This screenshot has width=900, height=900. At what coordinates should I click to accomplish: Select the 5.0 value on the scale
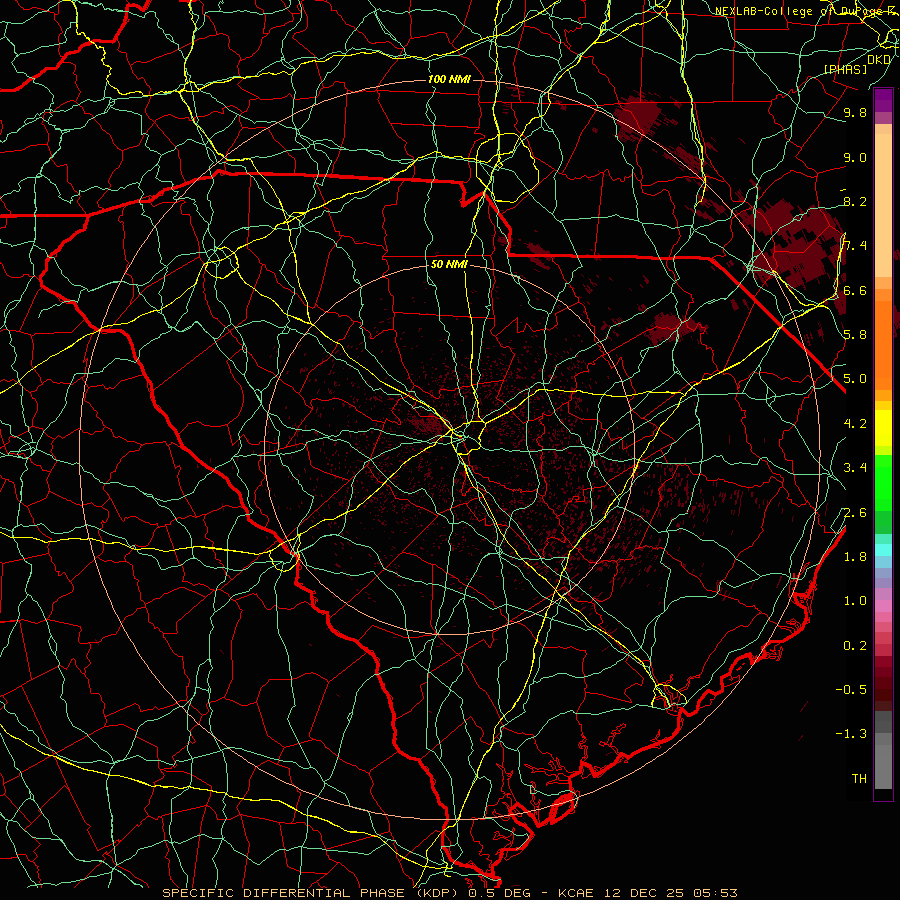pyautogui.click(x=855, y=379)
